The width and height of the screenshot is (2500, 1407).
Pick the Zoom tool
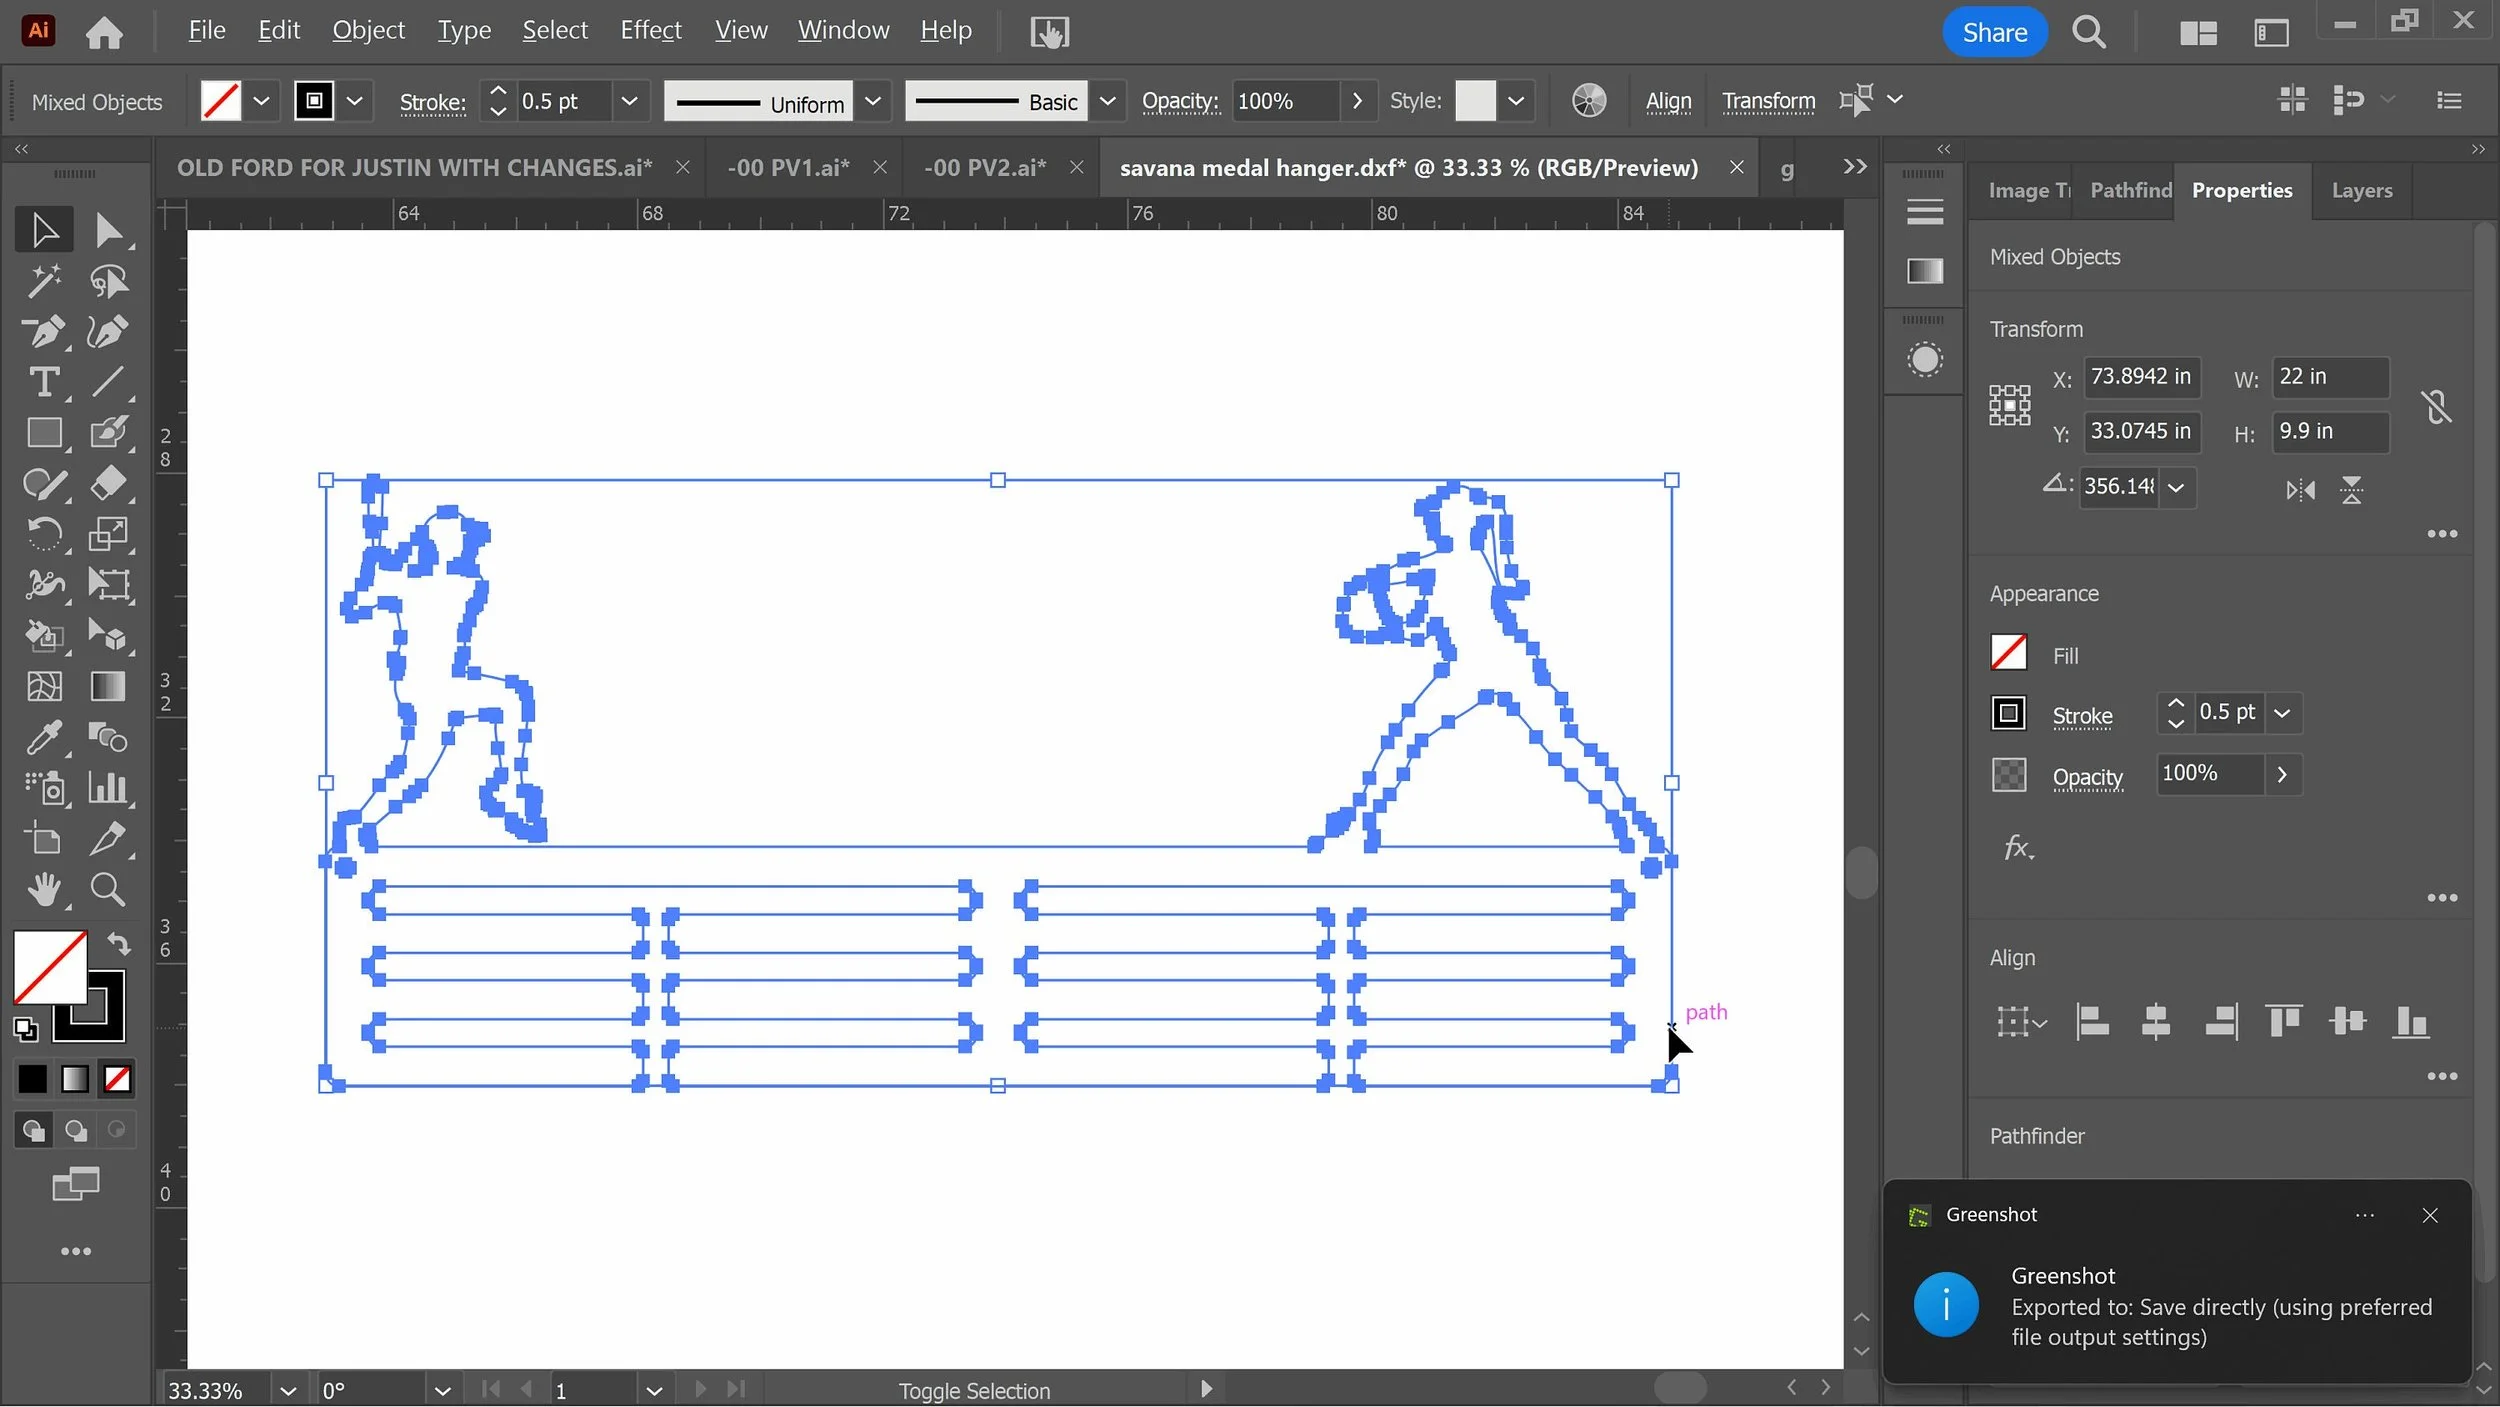coord(107,889)
